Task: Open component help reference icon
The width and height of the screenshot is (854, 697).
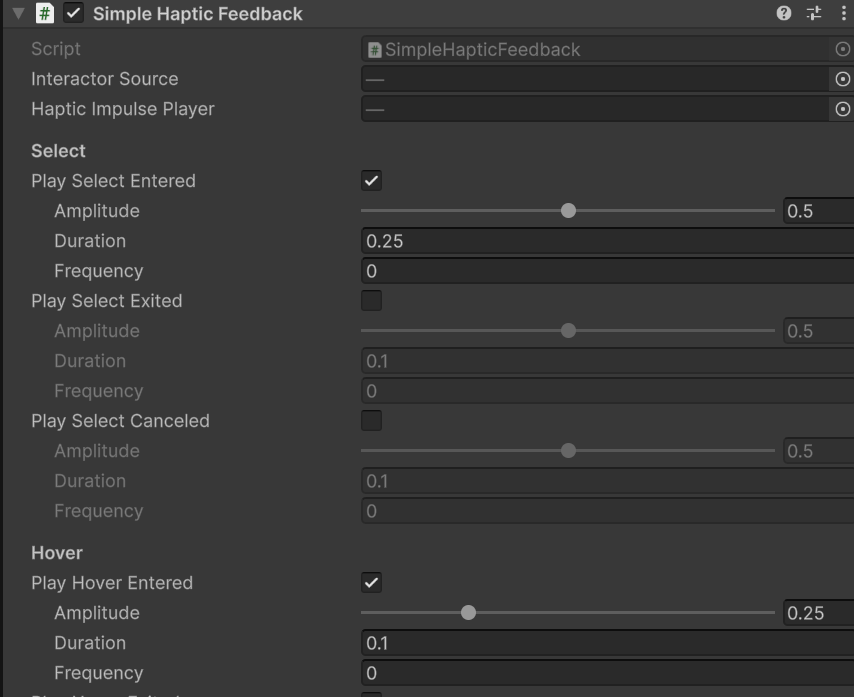Action: [x=784, y=14]
